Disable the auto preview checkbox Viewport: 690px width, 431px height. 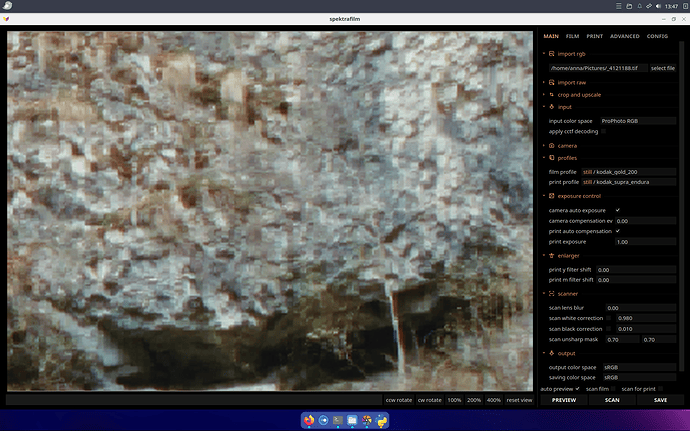point(577,388)
